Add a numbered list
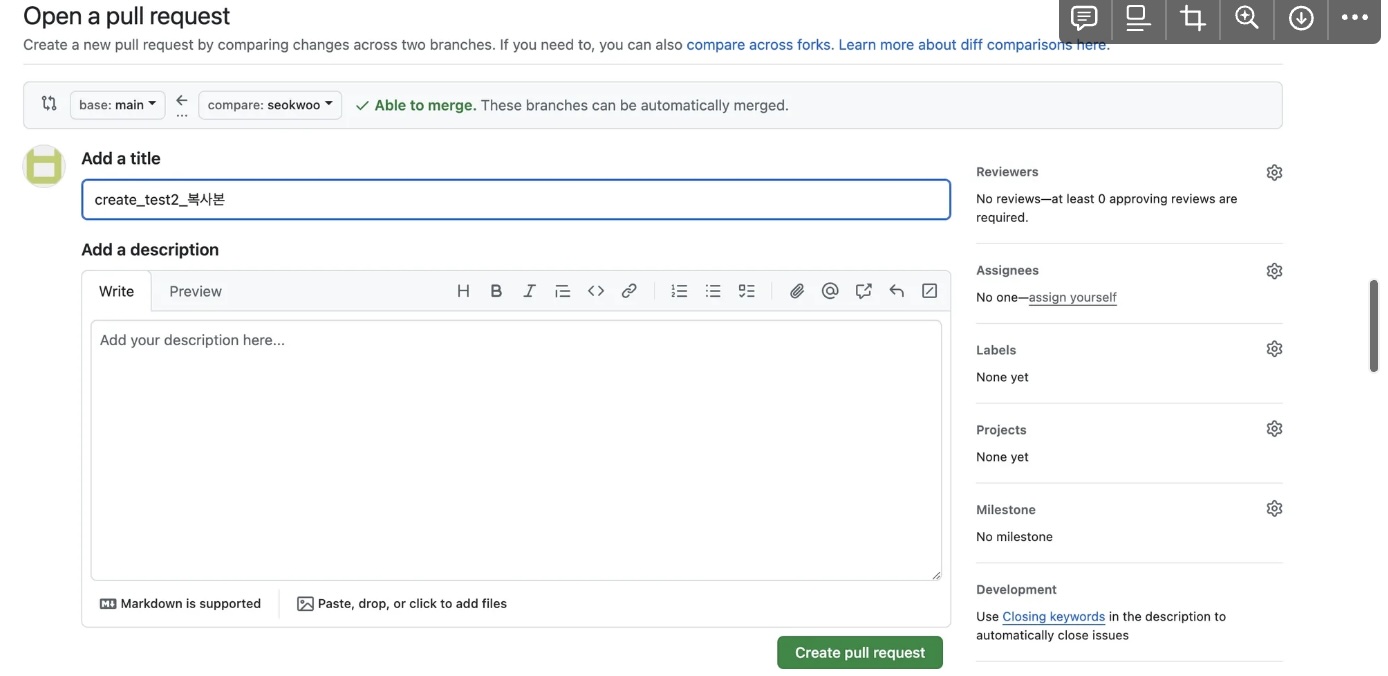 pos(679,290)
